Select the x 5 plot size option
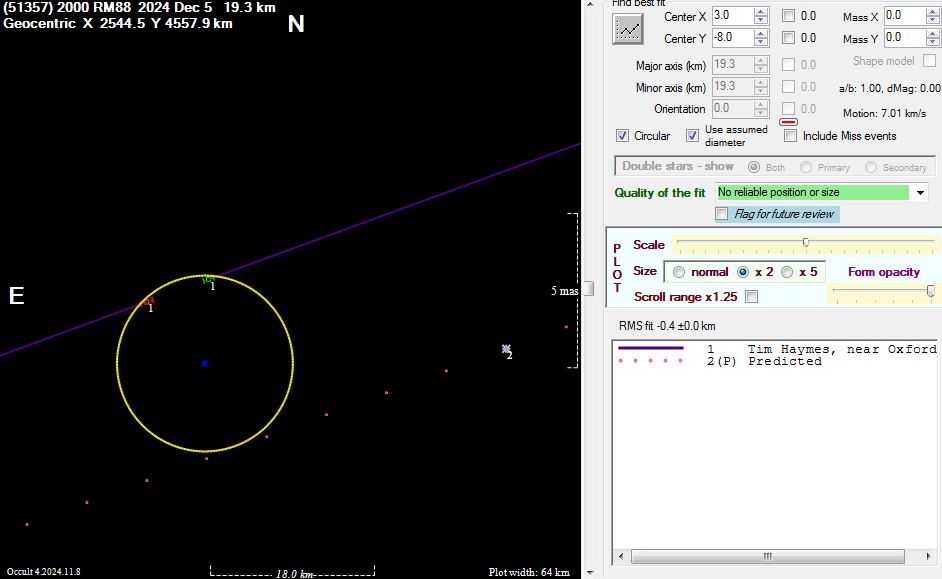The width and height of the screenshot is (942, 579). coord(787,272)
